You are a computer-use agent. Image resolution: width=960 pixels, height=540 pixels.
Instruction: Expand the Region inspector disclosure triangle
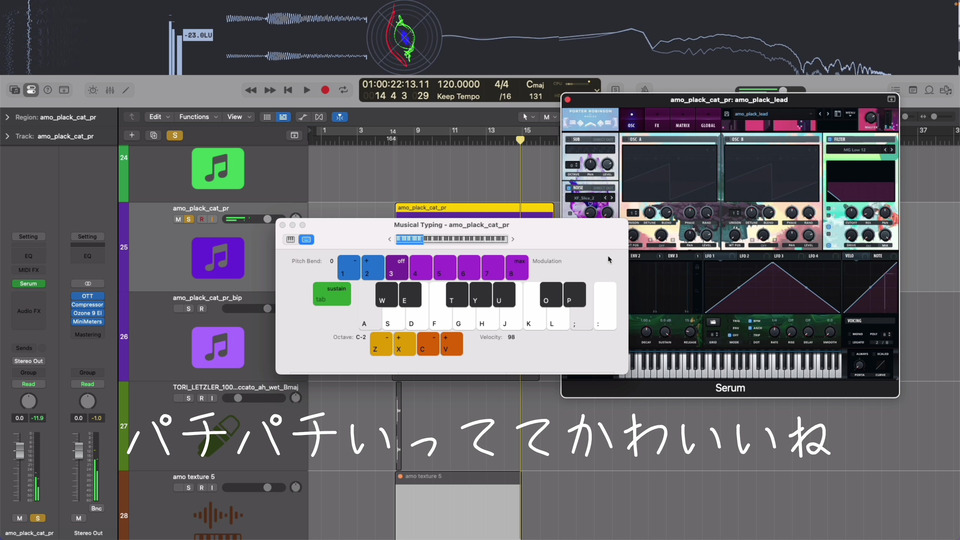coord(7,117)
